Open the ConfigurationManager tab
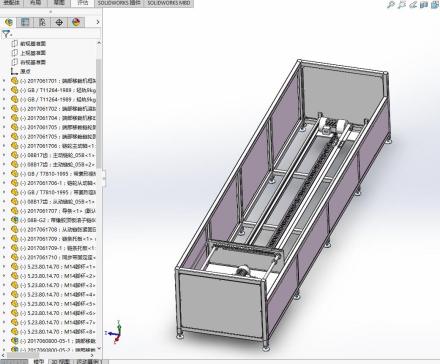440x364 pixels. 42,22
